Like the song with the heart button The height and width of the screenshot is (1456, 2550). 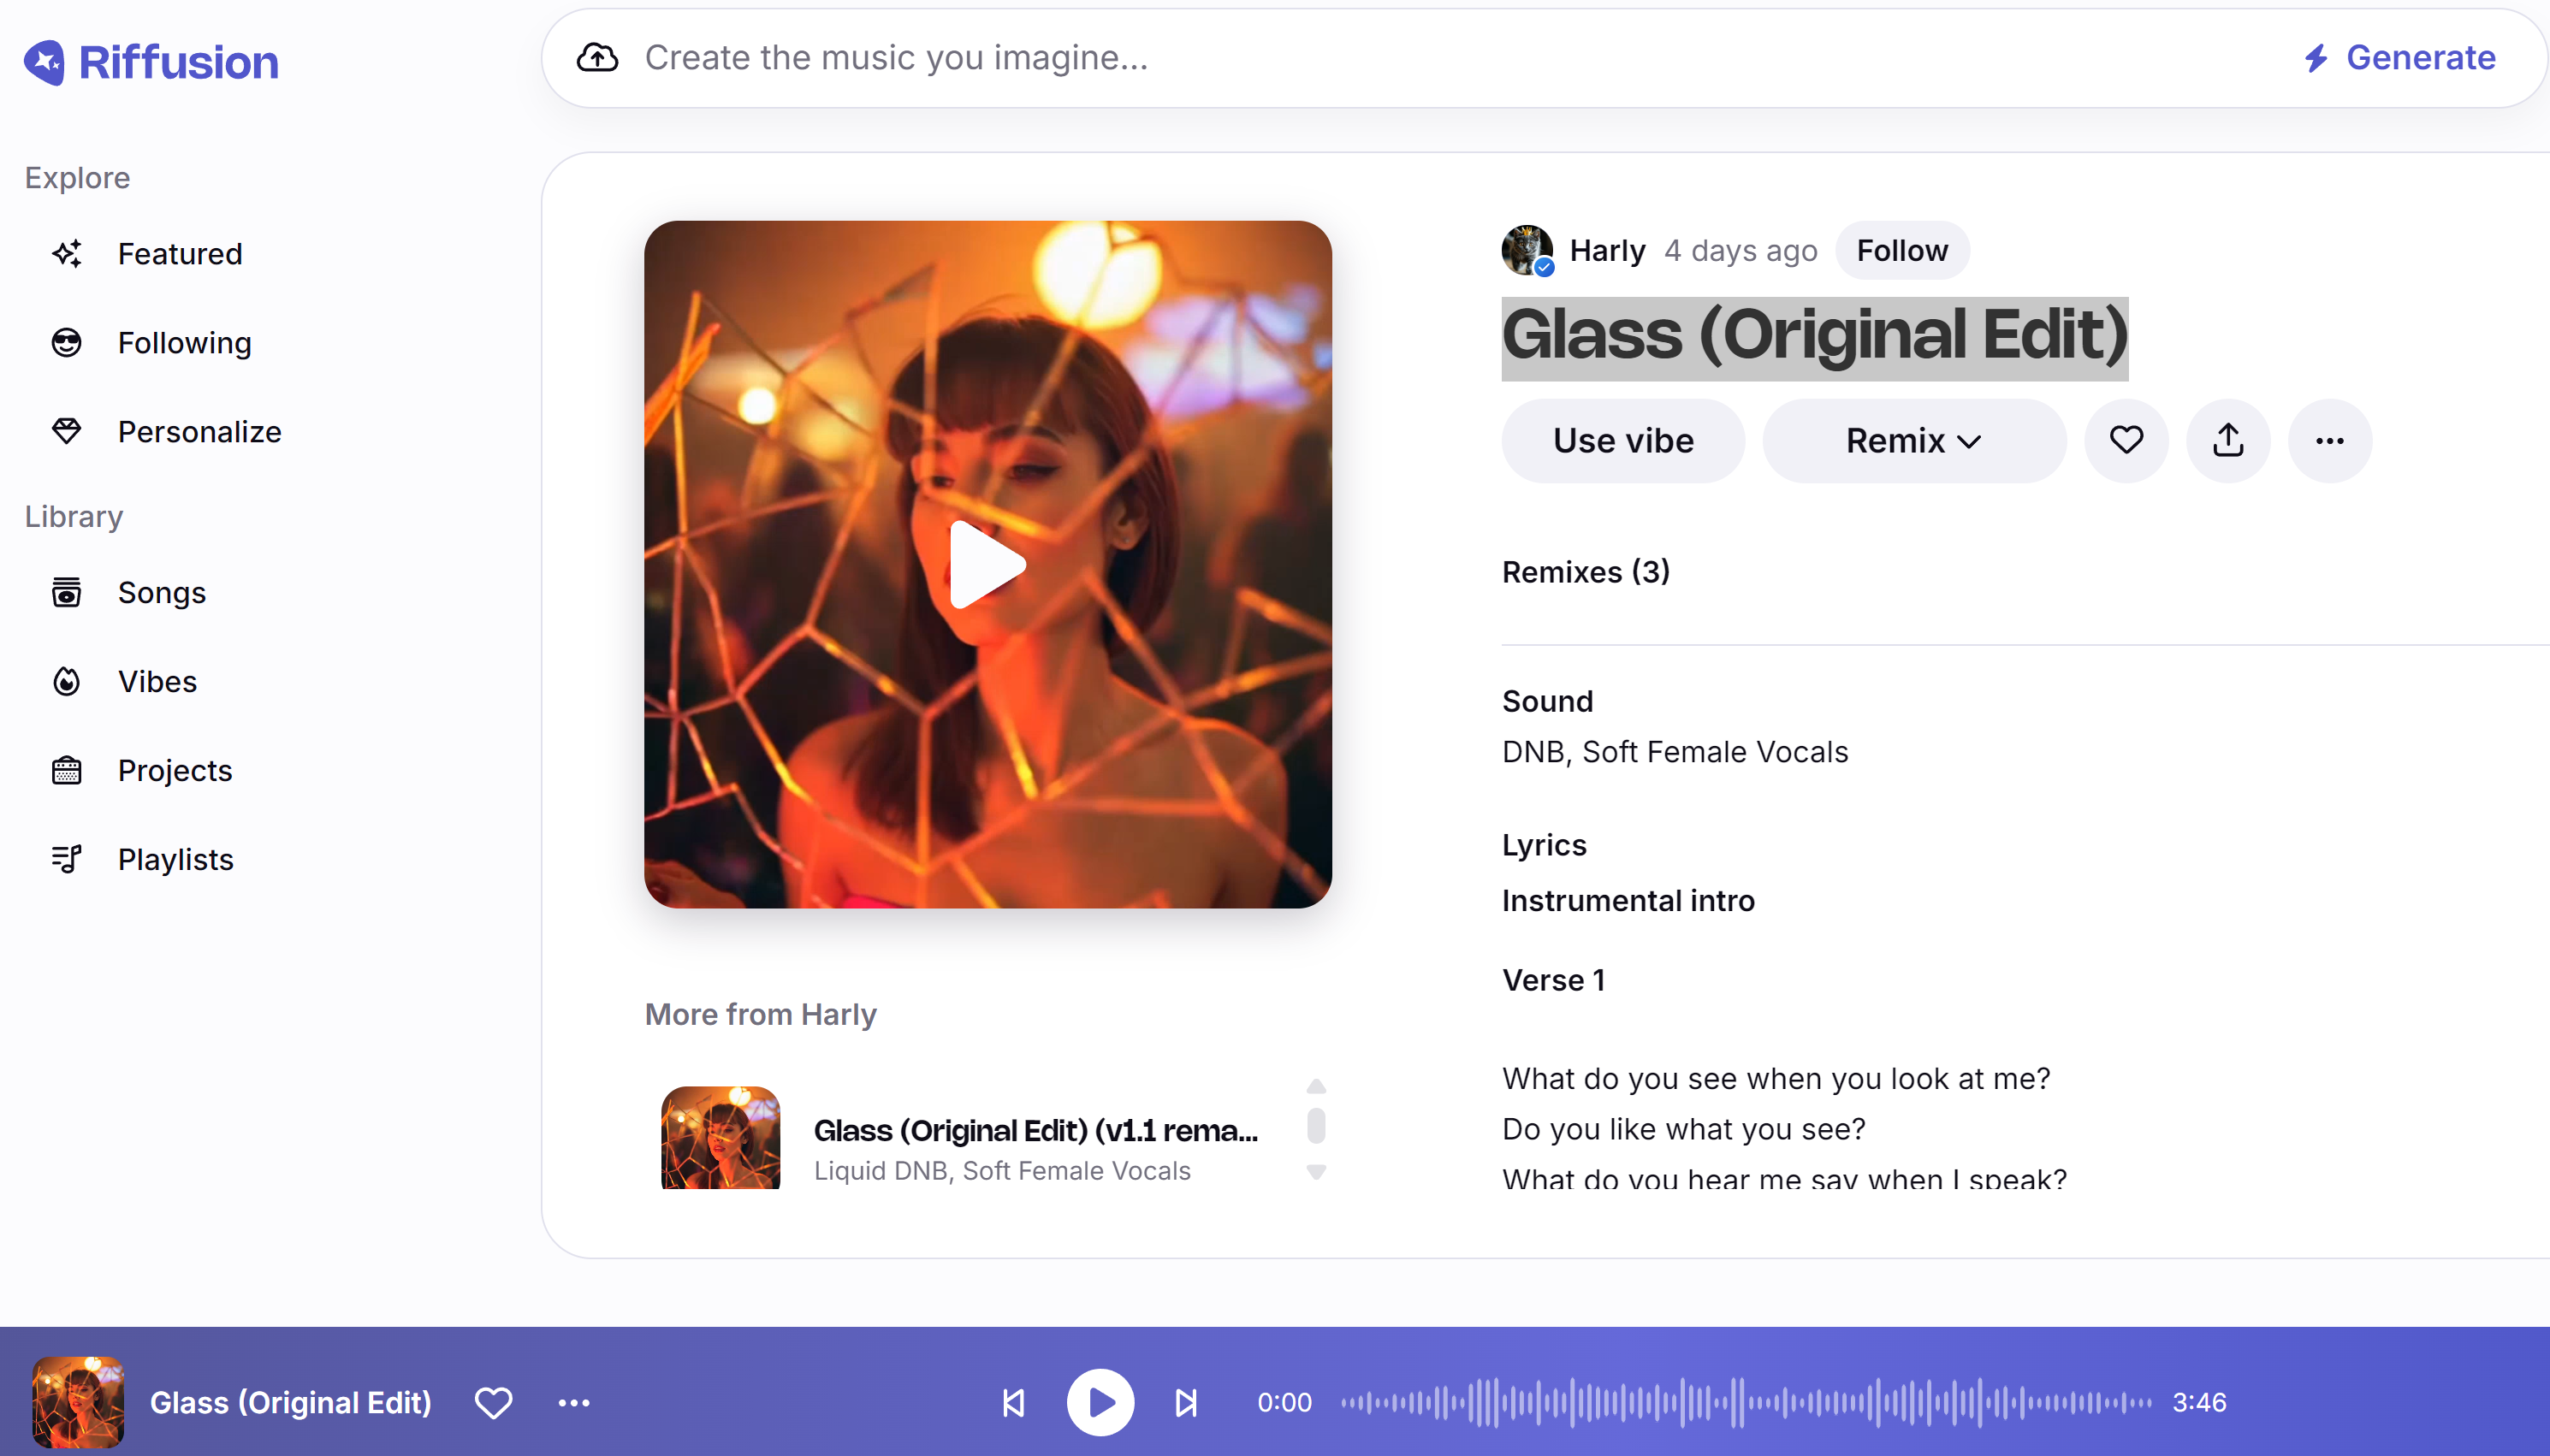[2126, 441]
